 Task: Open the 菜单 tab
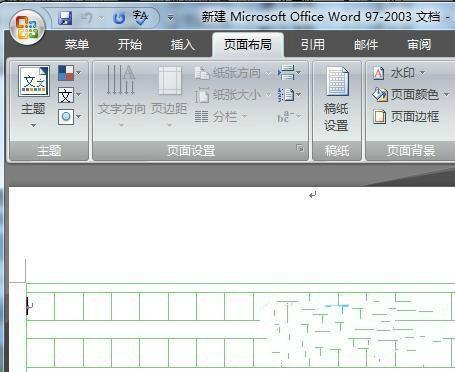click(77, 45)
